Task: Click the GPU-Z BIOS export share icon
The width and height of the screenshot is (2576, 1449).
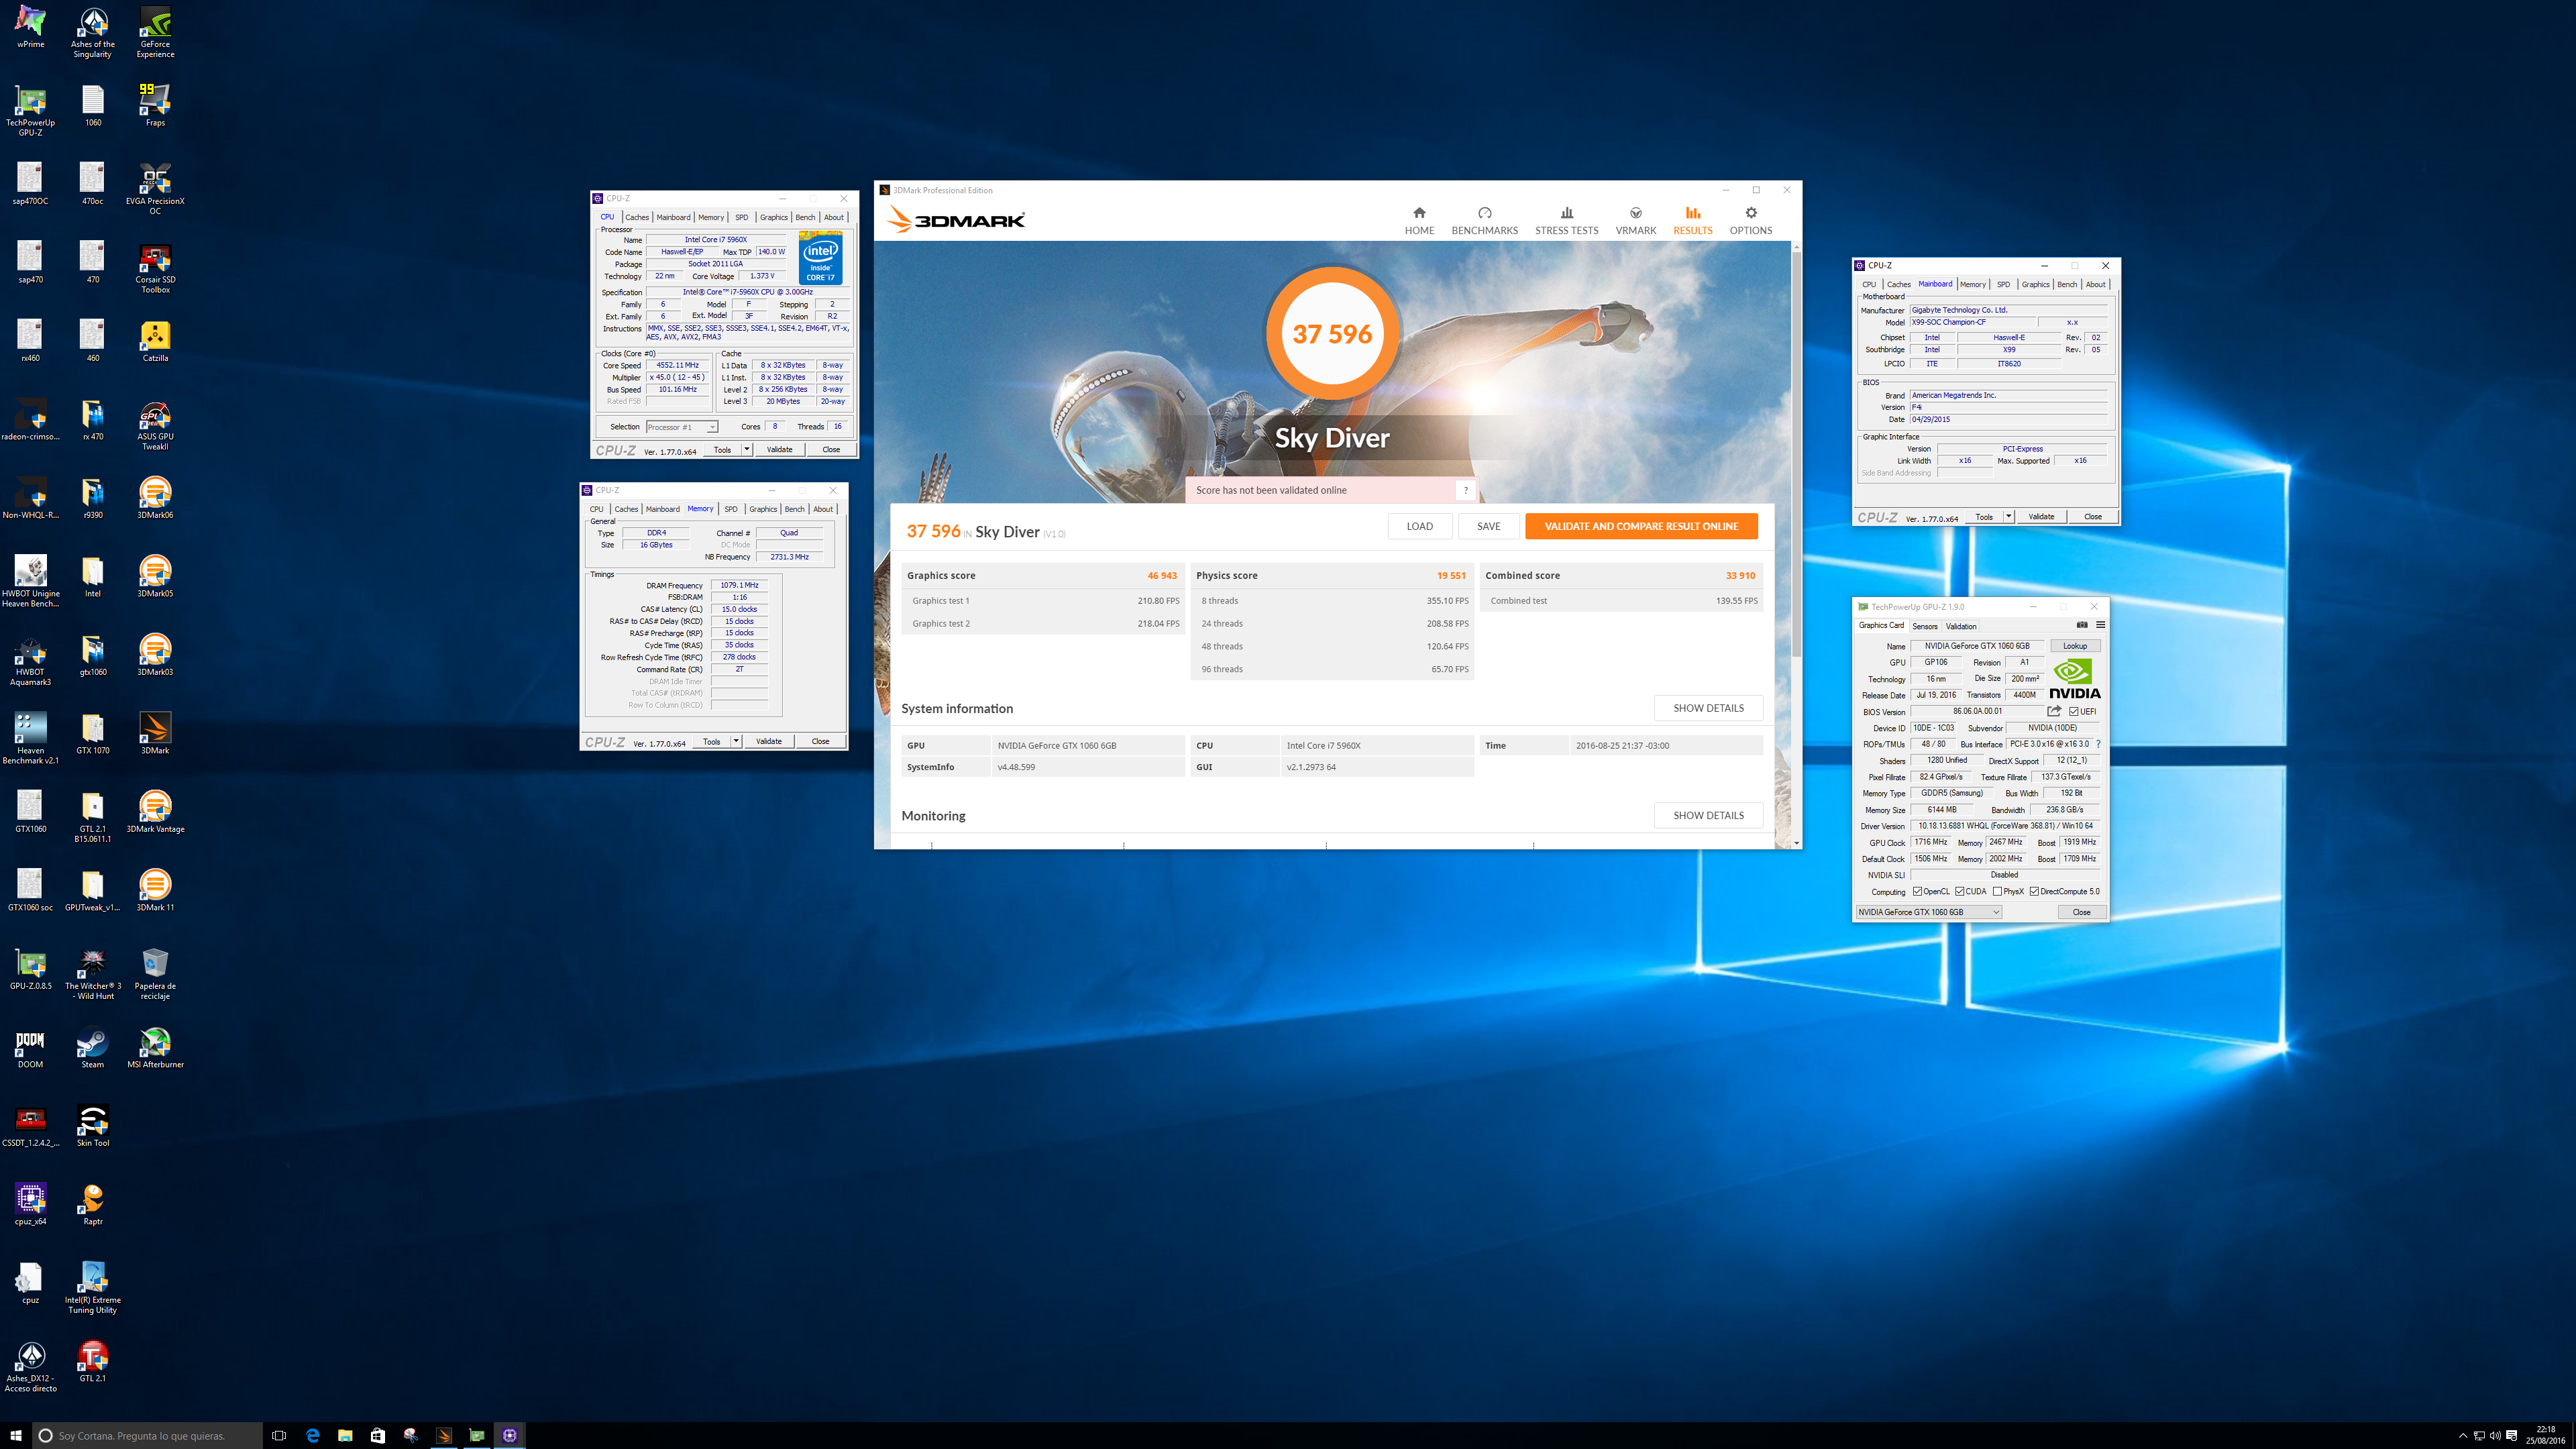Action: coord(2054,711)
